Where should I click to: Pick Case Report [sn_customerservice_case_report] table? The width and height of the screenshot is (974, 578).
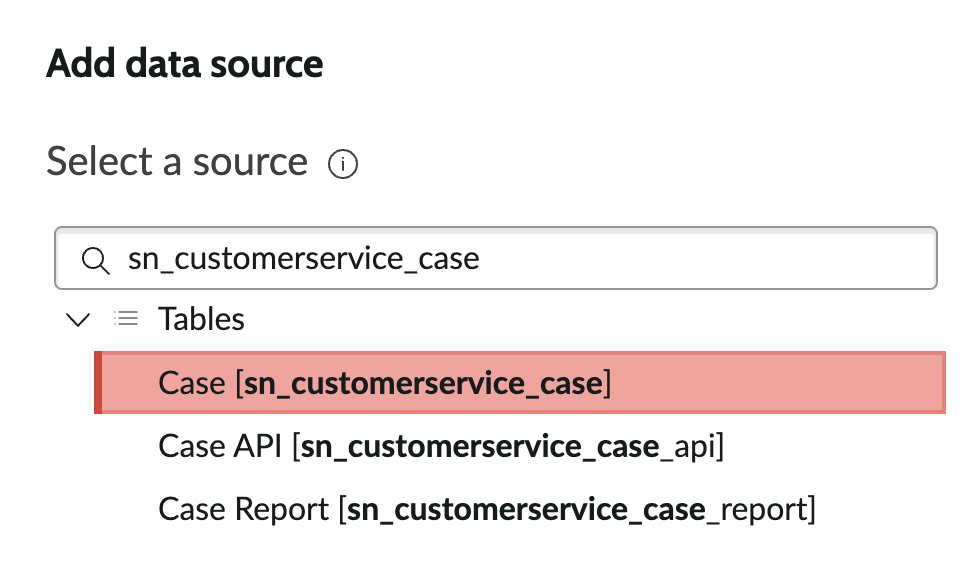488,509
